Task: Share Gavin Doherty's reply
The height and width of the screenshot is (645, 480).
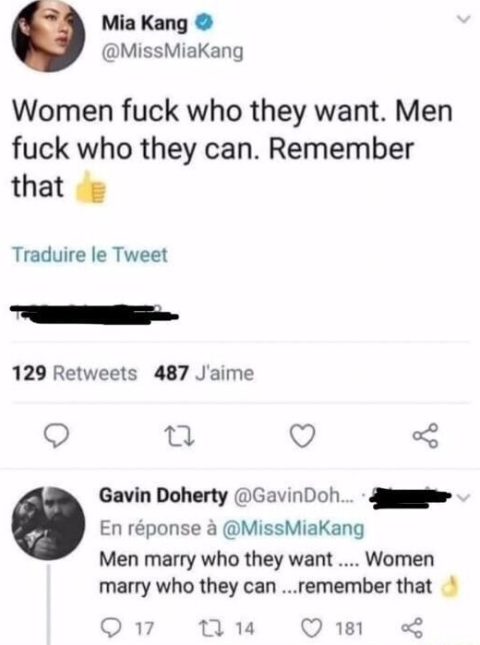Action: click(x=412, y=628)
